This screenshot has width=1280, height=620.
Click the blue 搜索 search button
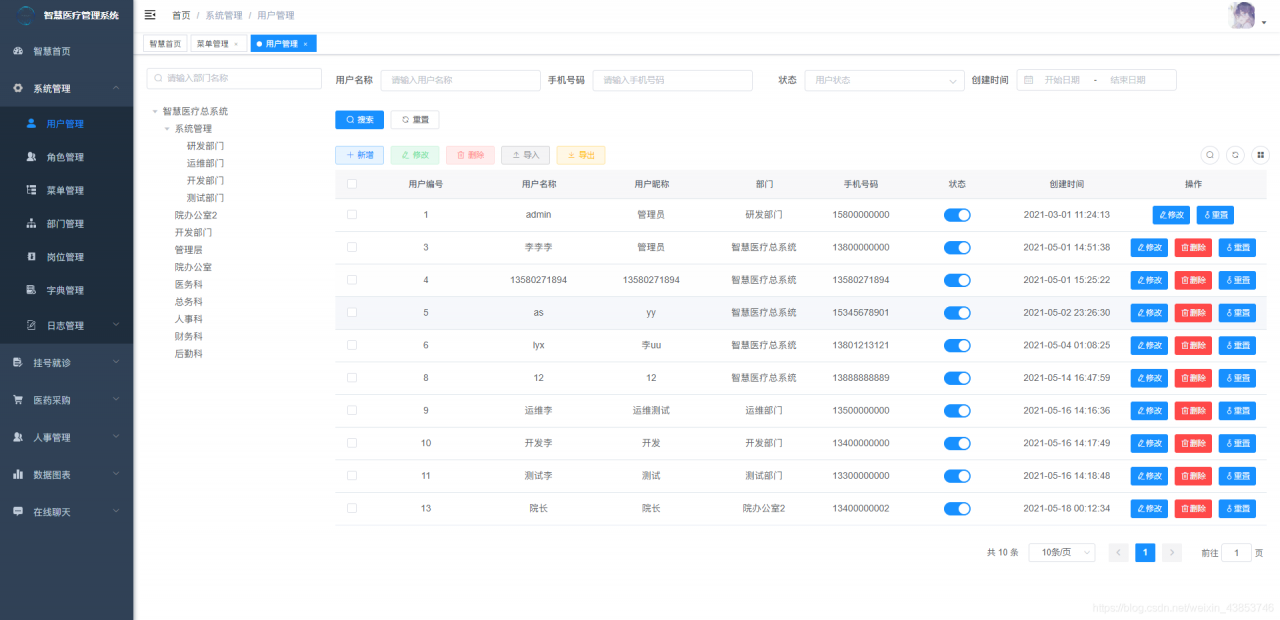pos(359,120)
